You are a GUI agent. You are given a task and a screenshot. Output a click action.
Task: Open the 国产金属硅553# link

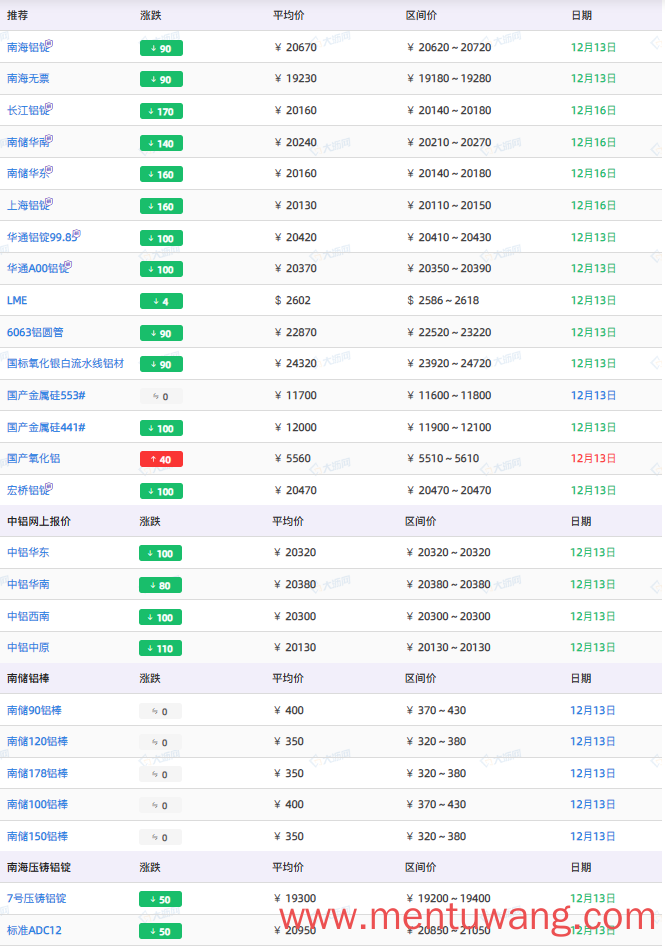click(46, 396)
